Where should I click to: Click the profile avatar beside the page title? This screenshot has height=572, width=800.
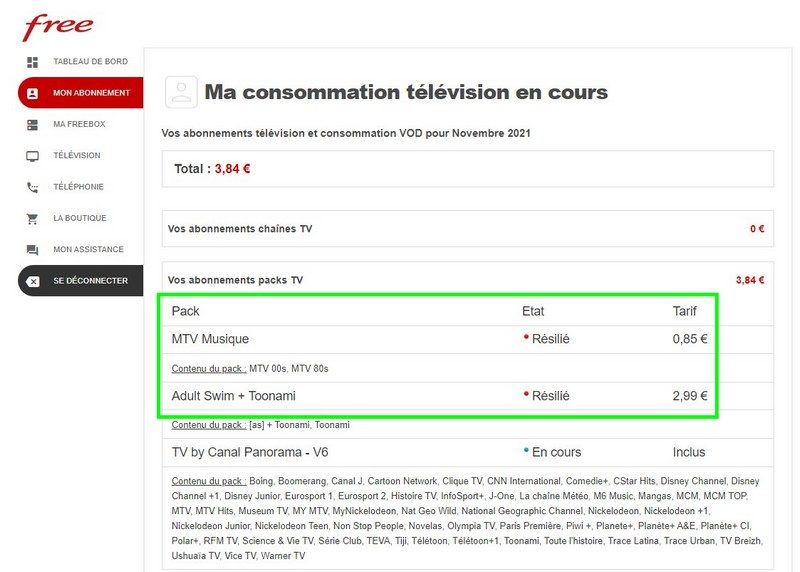pos(181,92)
